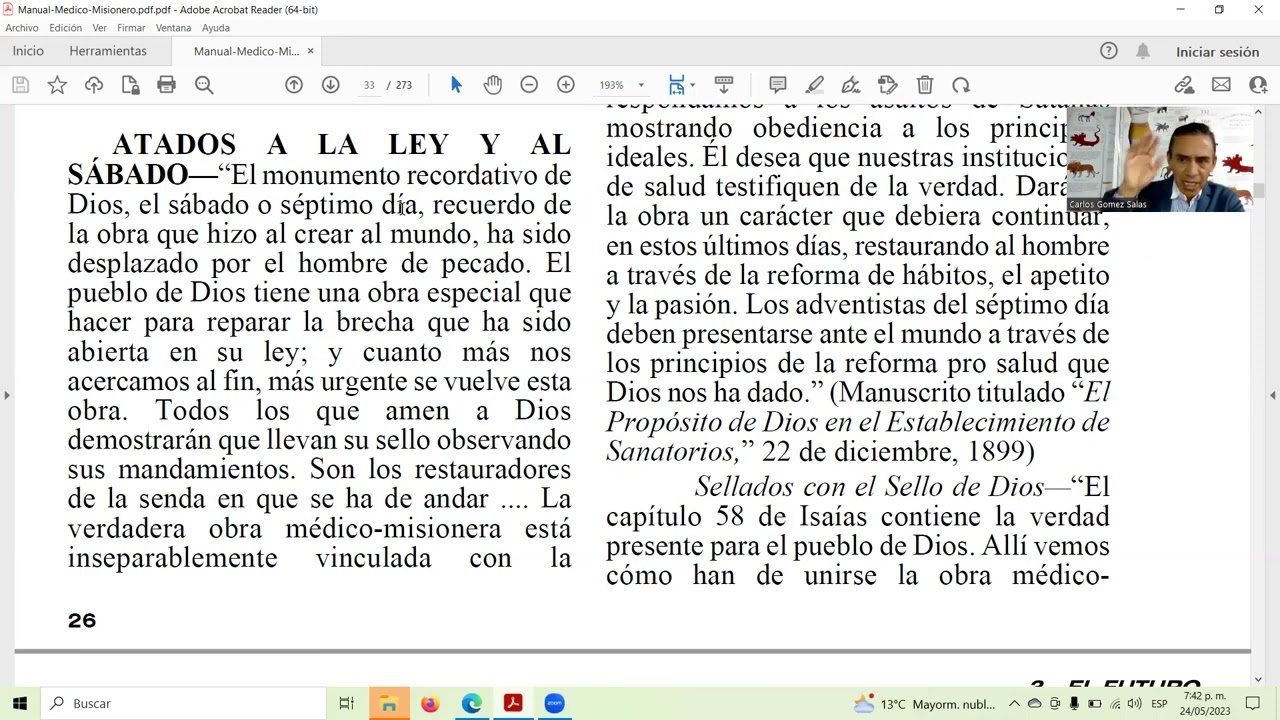The image size is (1280, 720).
Task: Expand the left navigation pane arrow
Action: (6, 395)
